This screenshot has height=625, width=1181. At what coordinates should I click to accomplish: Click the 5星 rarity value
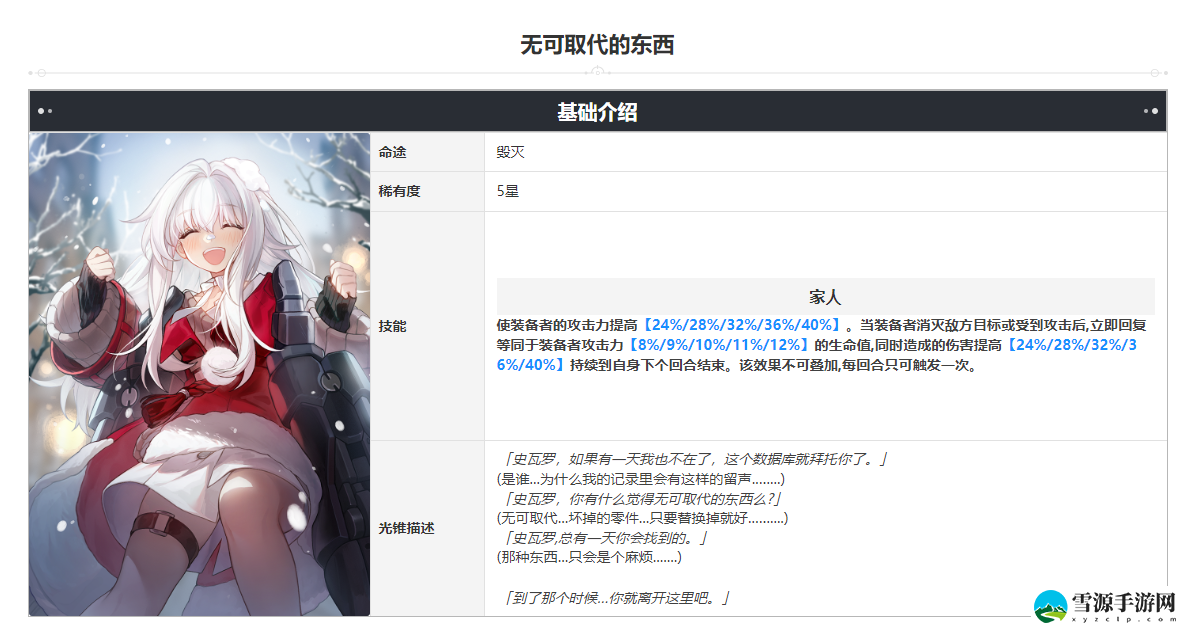click(508, 191)
